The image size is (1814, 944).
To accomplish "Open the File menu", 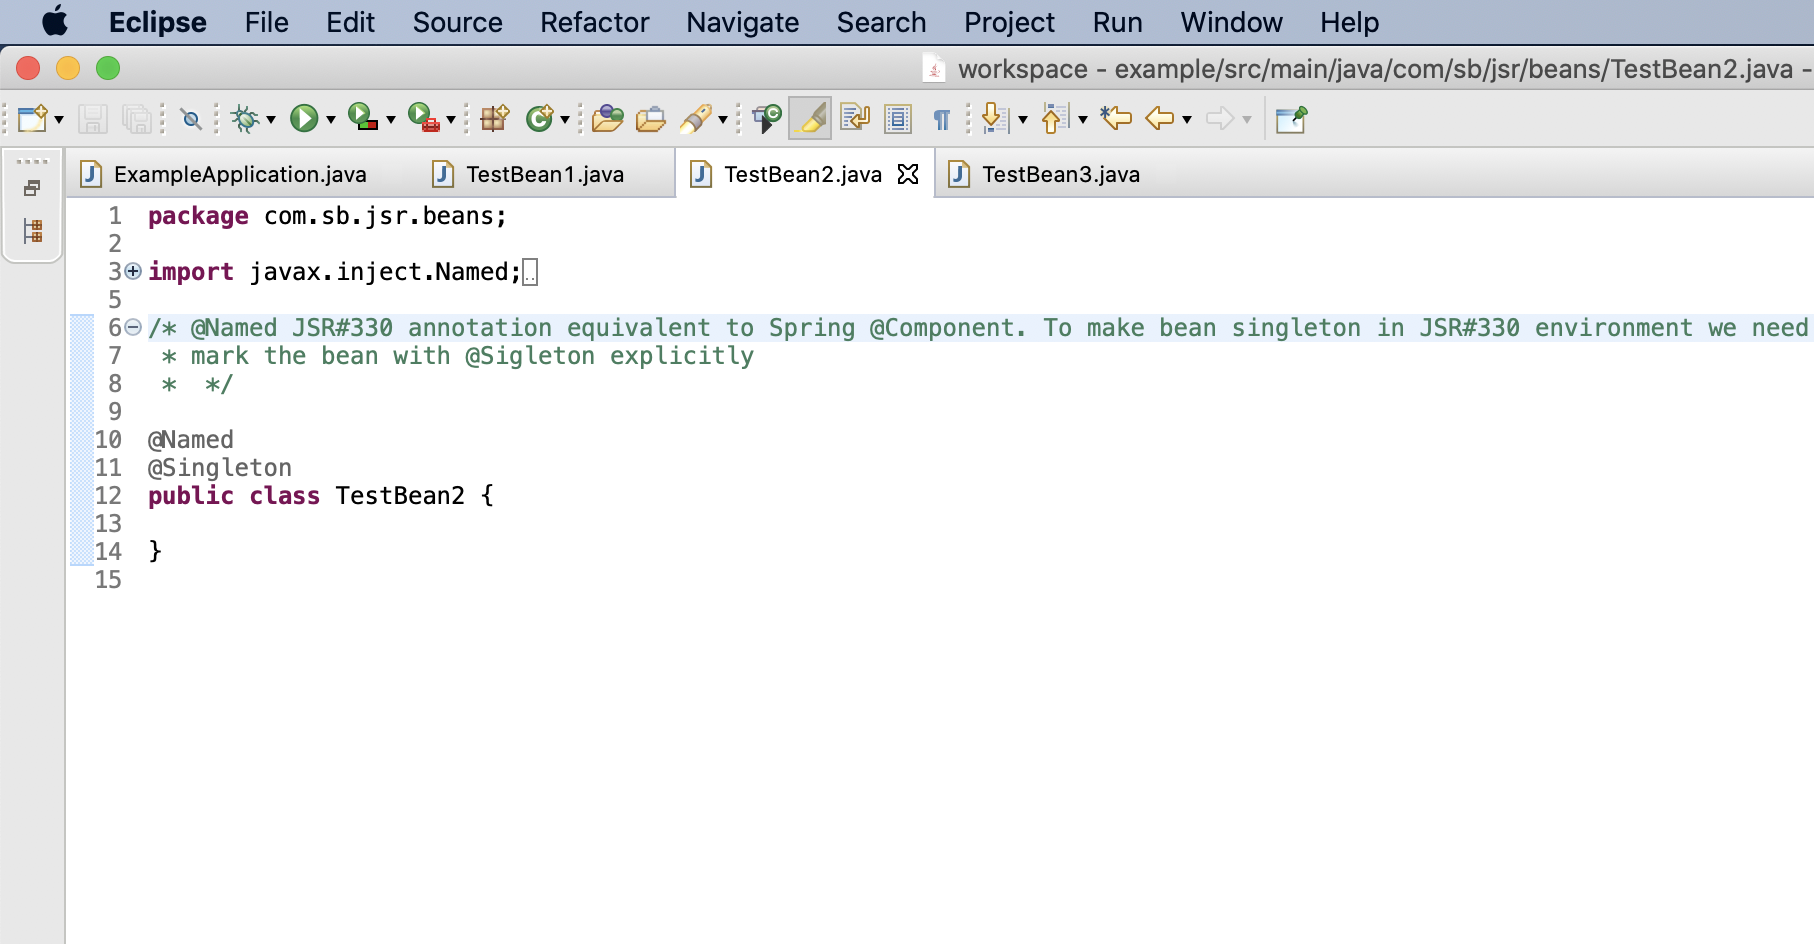I will click(266, 22).
